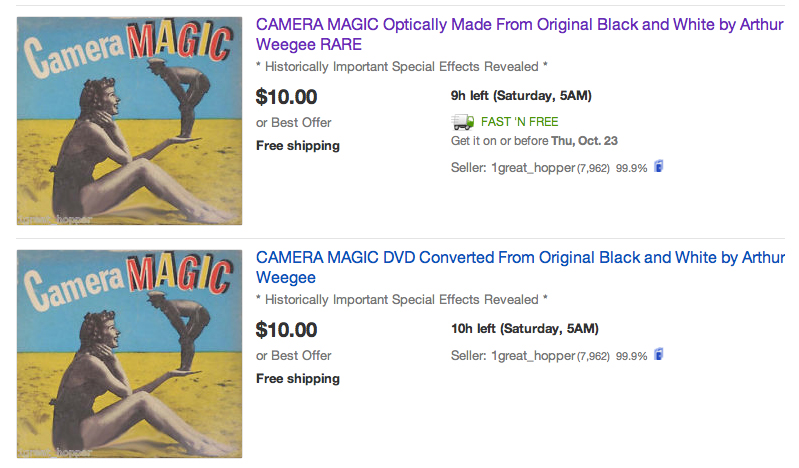This screenshot has width=799, height=468.
Task: Click seller badge icon in 9h left listing
Action: coord(659,166)
